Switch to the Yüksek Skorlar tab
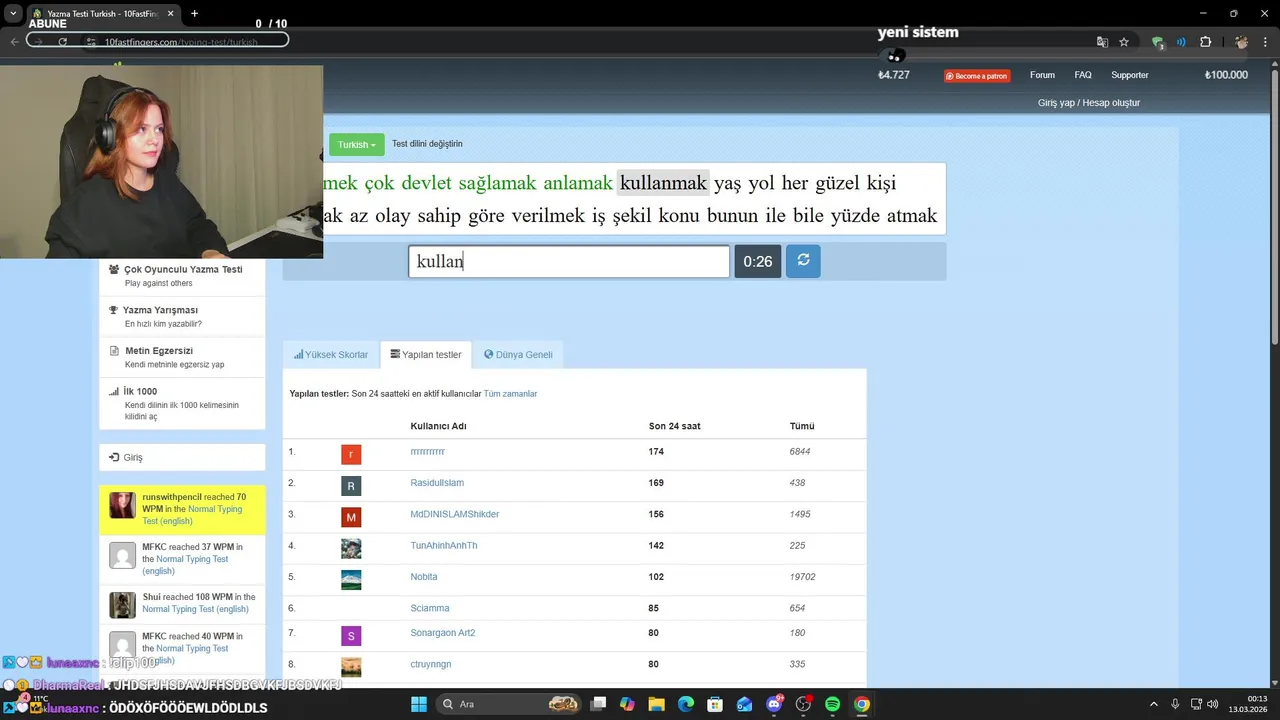The height and width of the screenshot is (720, 1280). [x=331, y=355]
